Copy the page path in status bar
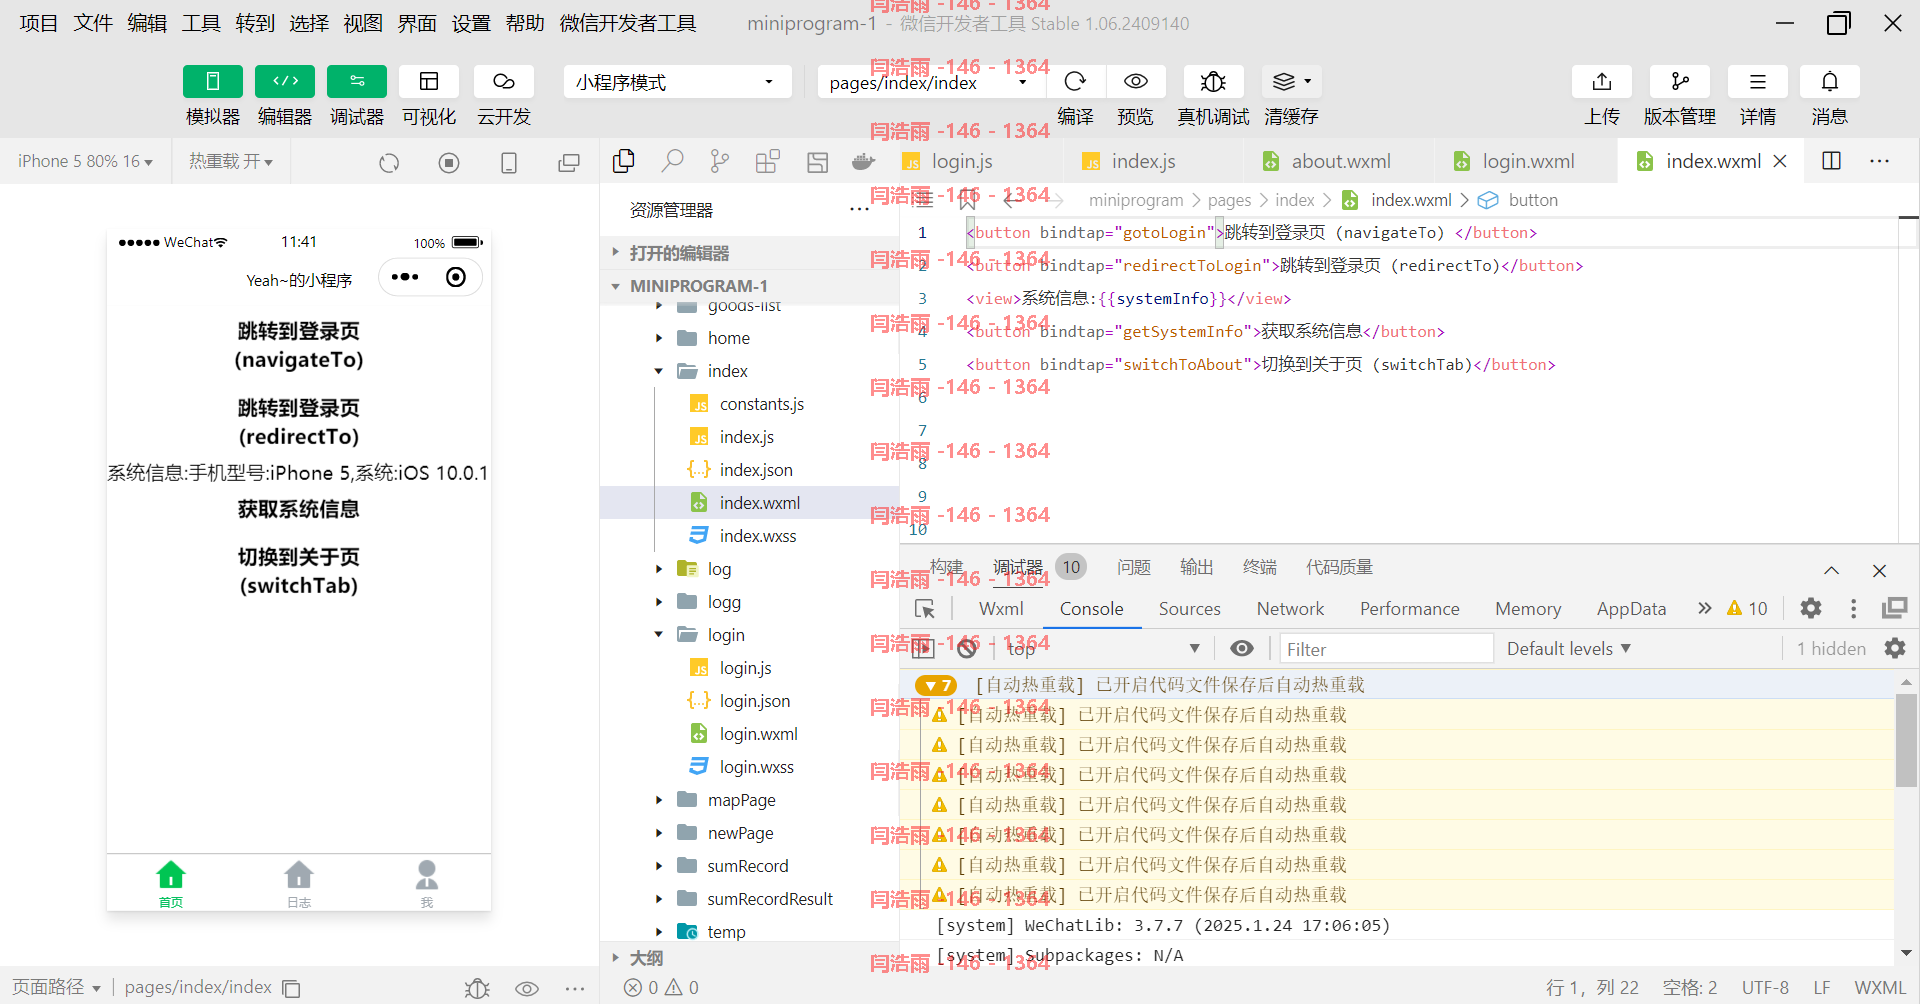1920x1004 pixels. pyautogui.click(x=292, y=988)
